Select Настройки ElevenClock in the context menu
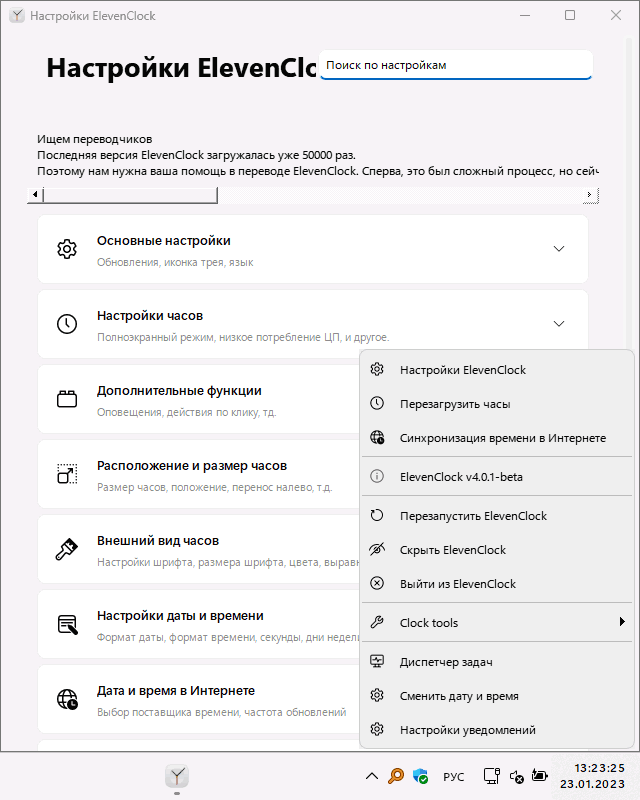The width and height of the screenshot is (640, 800). (x=497, y=370)
